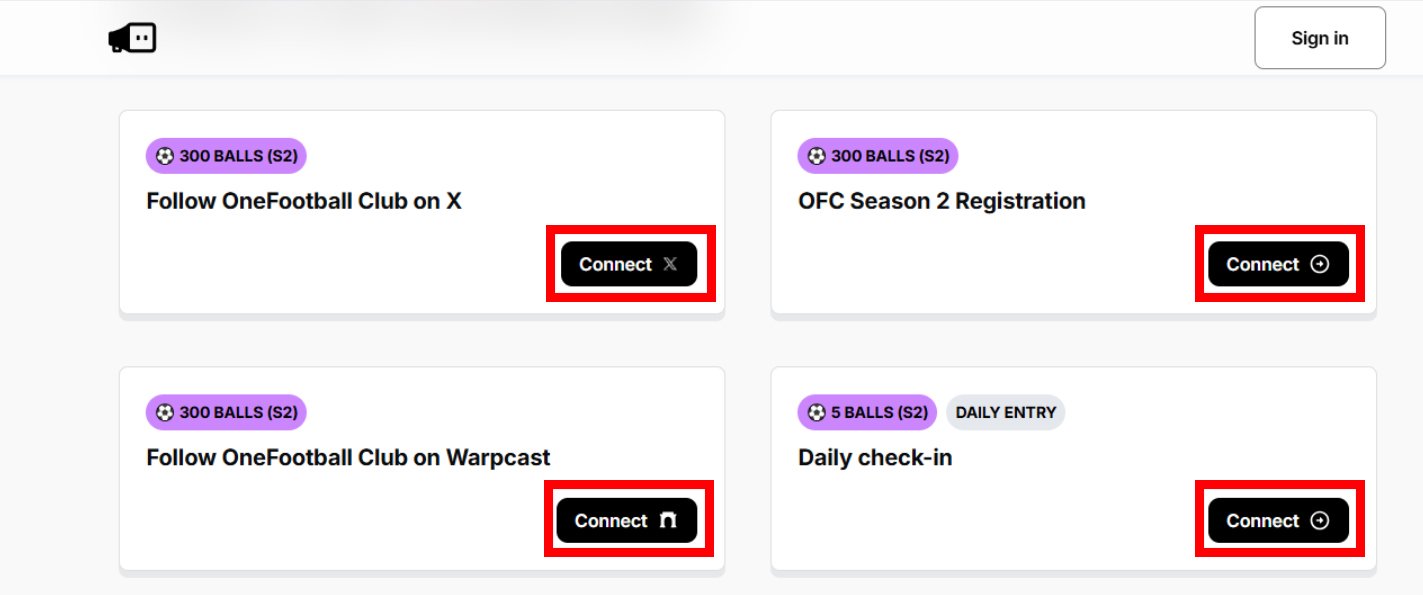Select the 'Daily check-in' task title
This screenshot has width=1423, height=595.
click(875, 458)
